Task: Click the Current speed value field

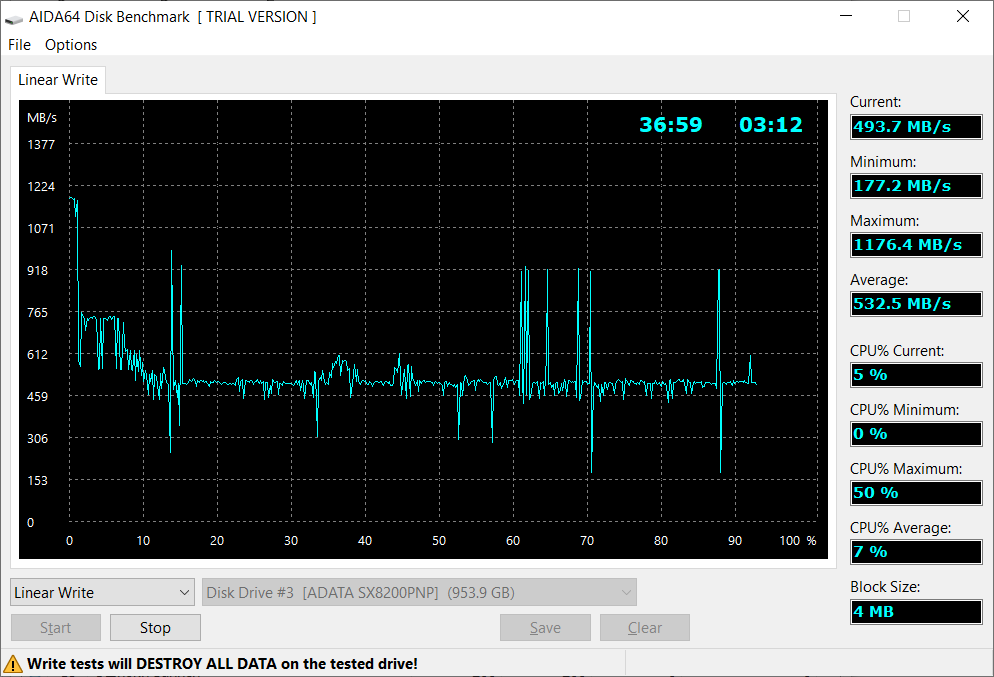Action: tap(916, 127)
